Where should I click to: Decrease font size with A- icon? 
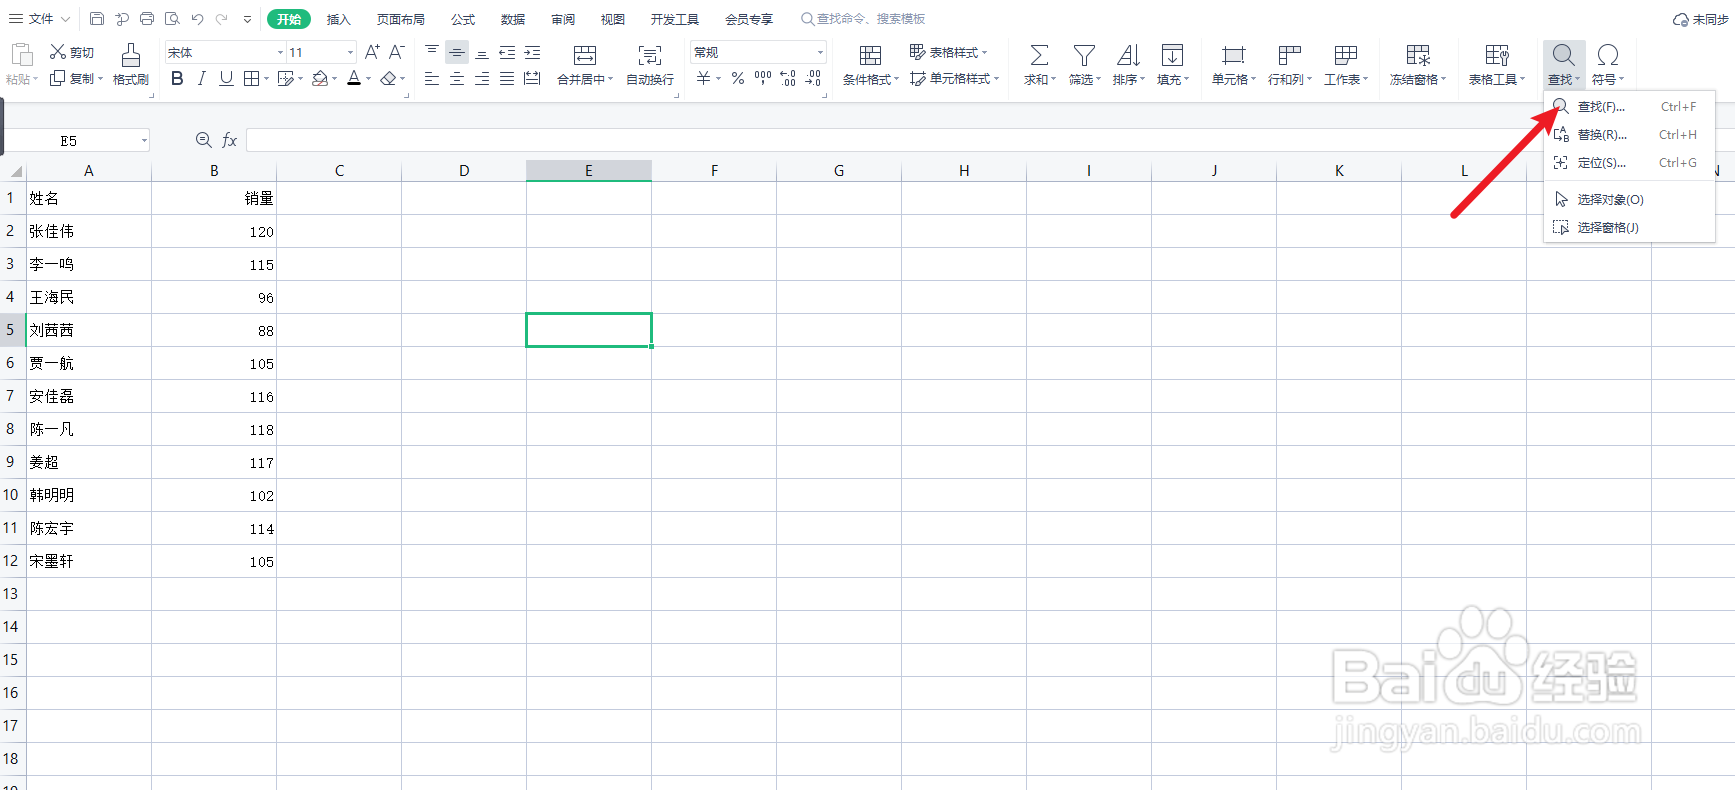click(397, 52)
